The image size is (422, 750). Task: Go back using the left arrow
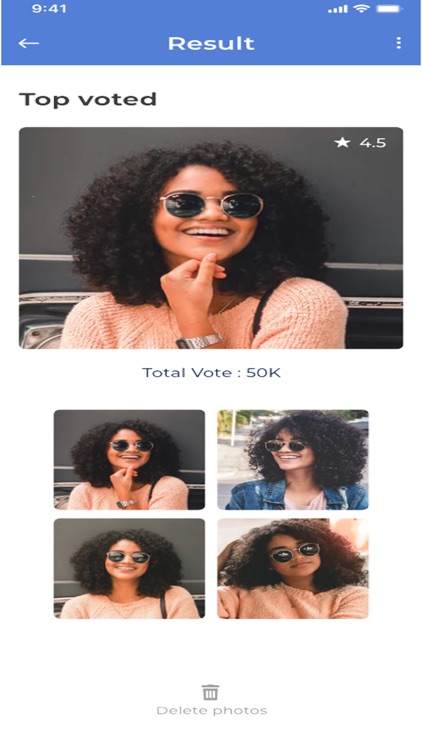(x=29, y=44)
